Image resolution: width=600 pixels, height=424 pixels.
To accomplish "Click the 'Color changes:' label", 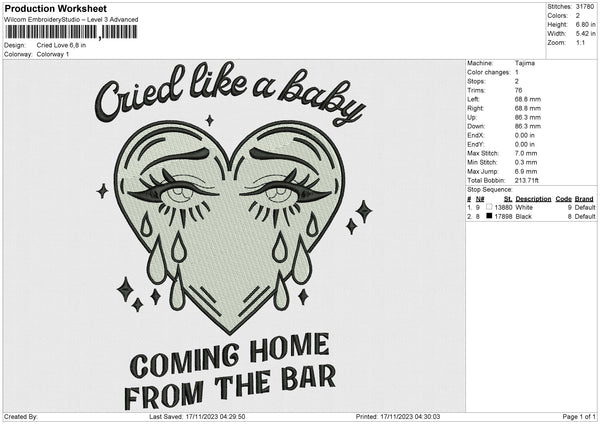I will pyautogui.click(x=489, y=72).
